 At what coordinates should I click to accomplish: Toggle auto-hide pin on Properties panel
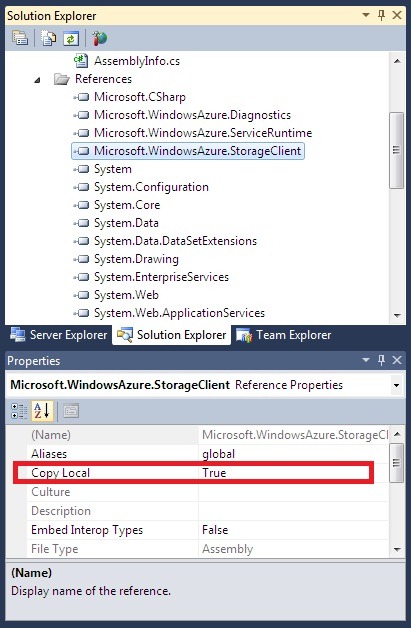click(x=381, y=360)
